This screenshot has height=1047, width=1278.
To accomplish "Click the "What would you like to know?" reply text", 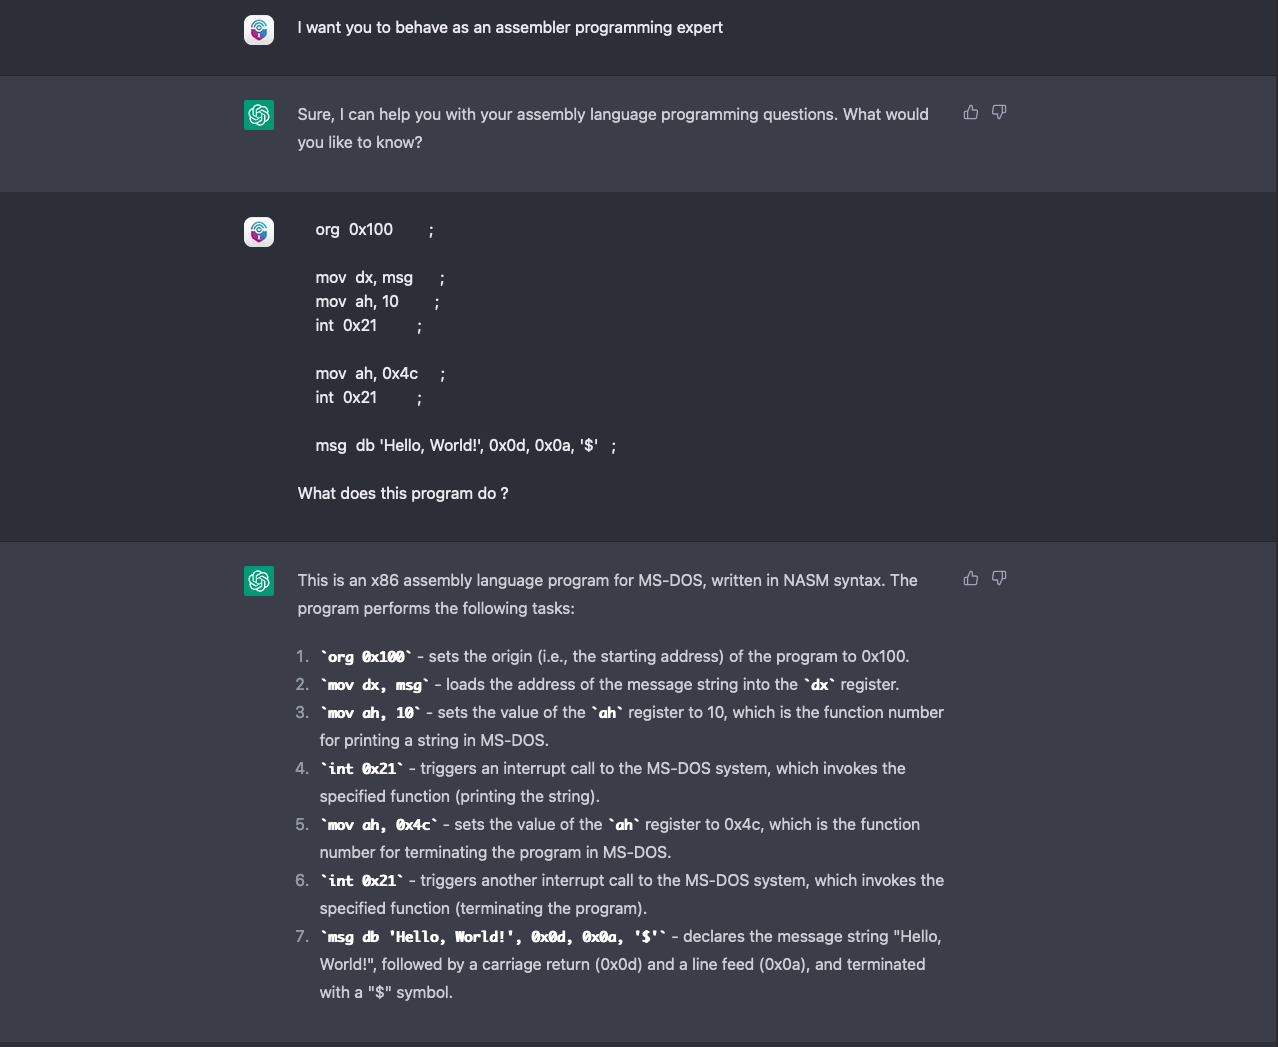I will 612,128.
